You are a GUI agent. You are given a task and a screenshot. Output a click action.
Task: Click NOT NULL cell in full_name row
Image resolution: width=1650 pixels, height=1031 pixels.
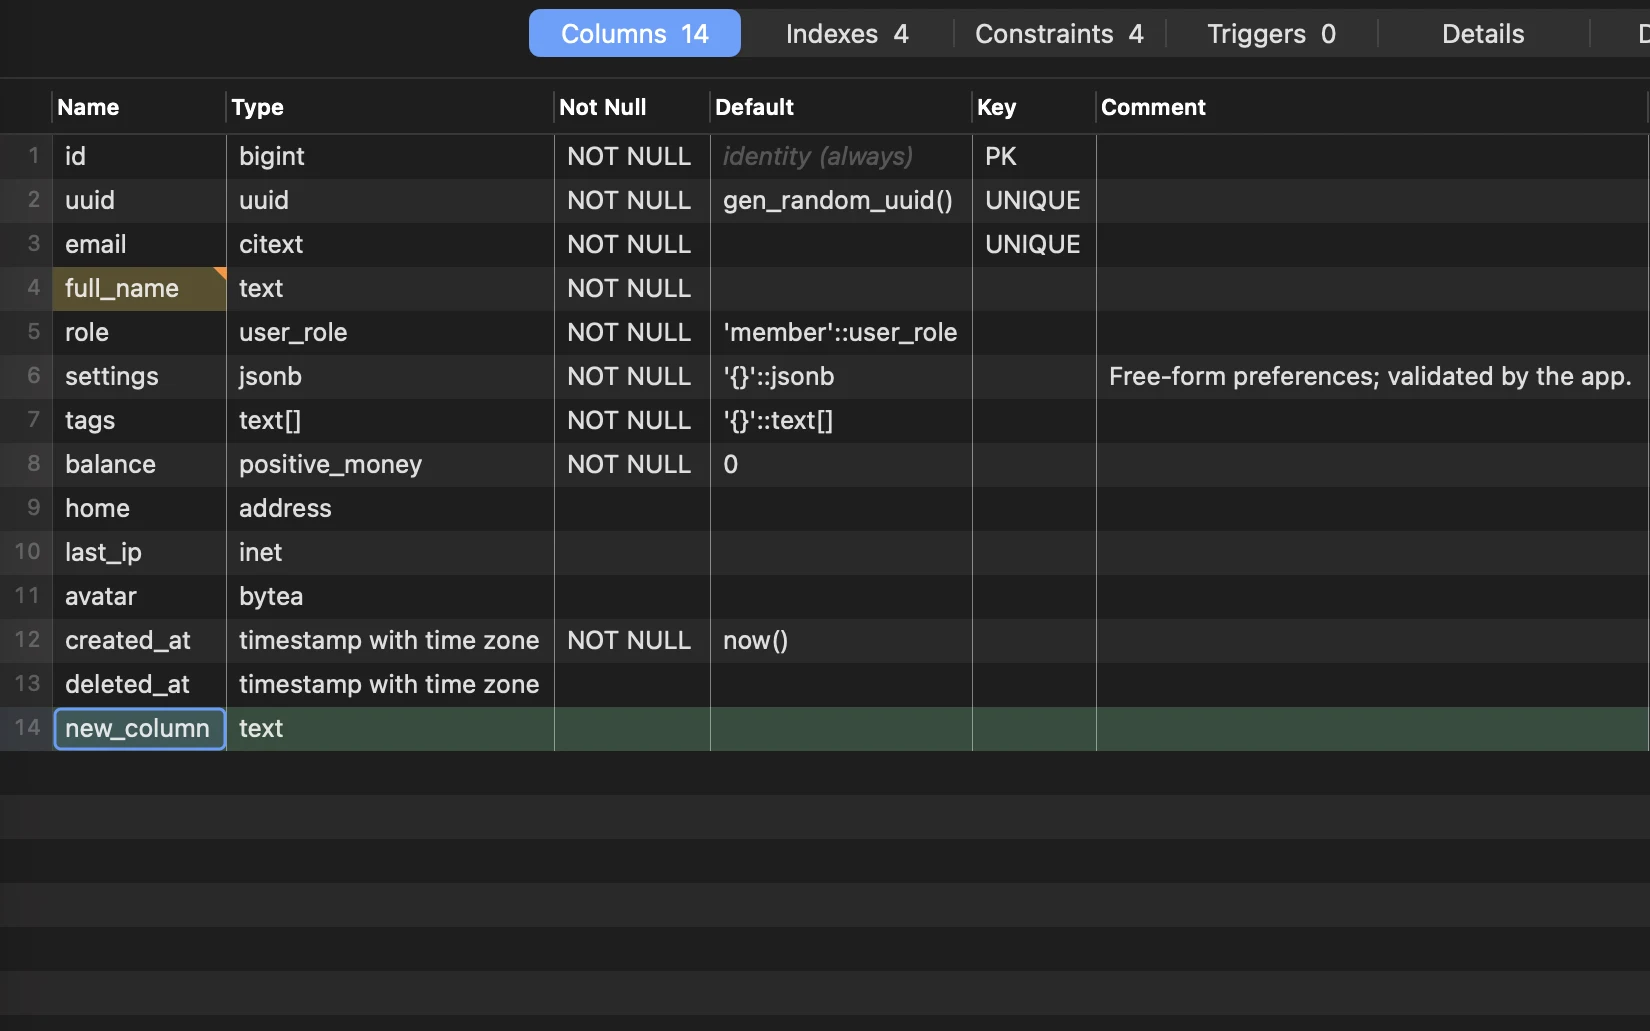pos(632,288)
